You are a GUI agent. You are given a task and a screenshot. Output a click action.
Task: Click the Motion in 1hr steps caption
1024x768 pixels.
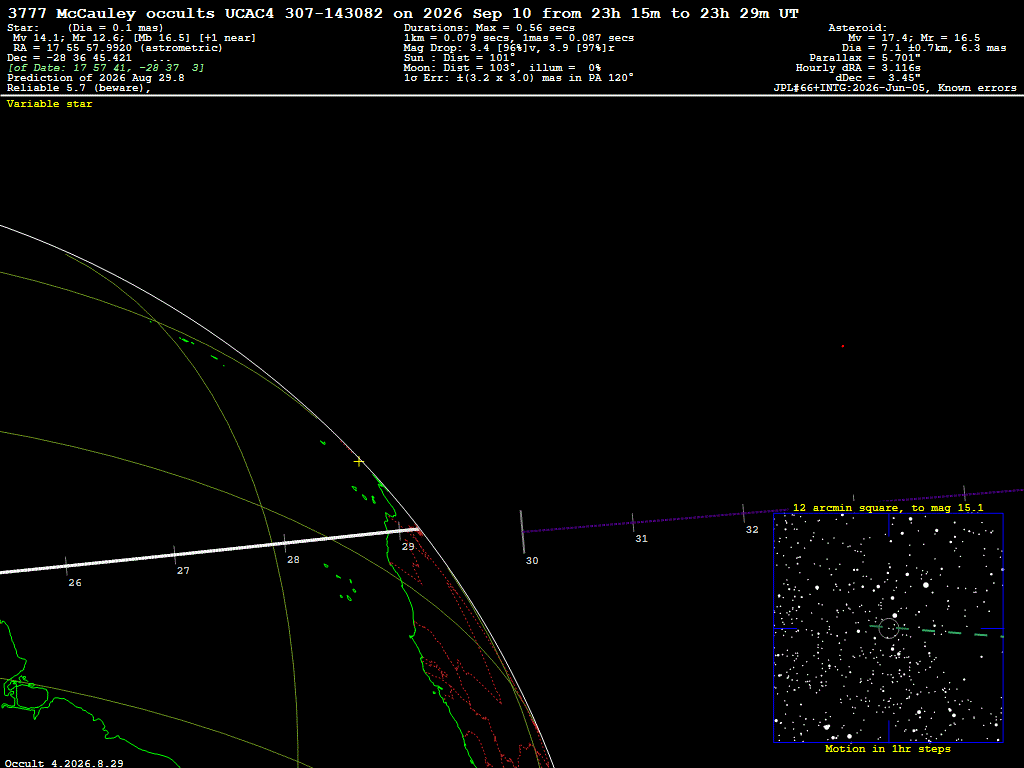888,748
